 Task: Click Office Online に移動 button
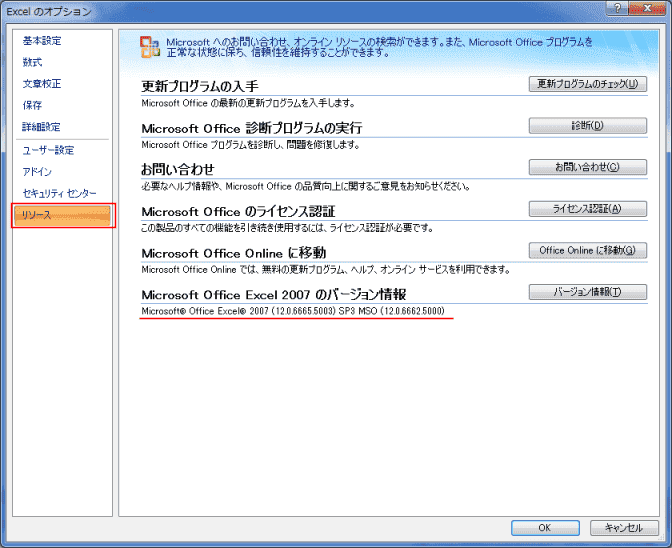(x=588, y=250)
